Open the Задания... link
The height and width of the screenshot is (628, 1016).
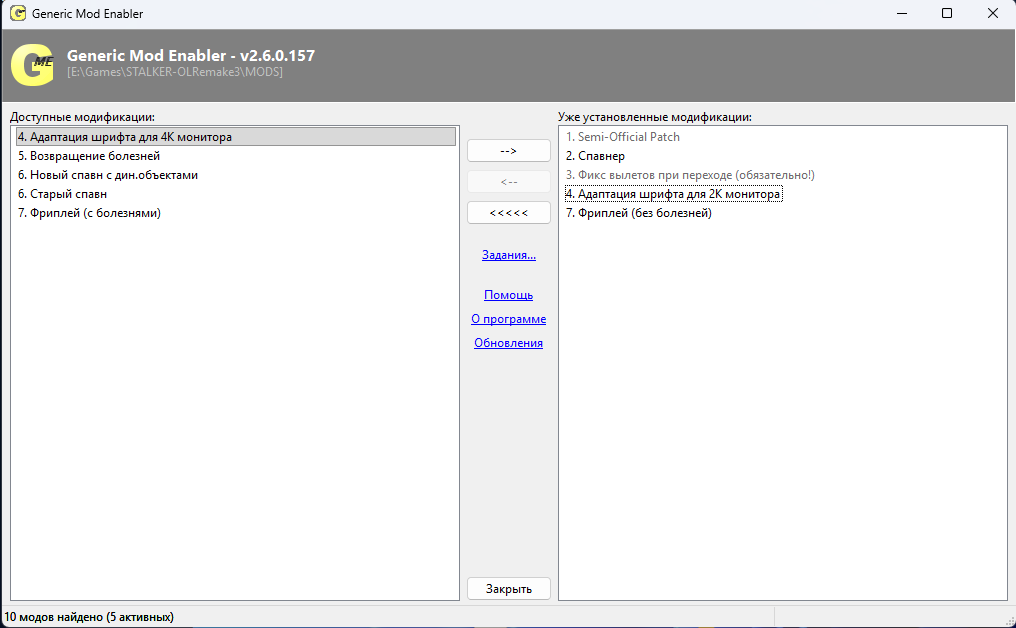pos(508,255)
